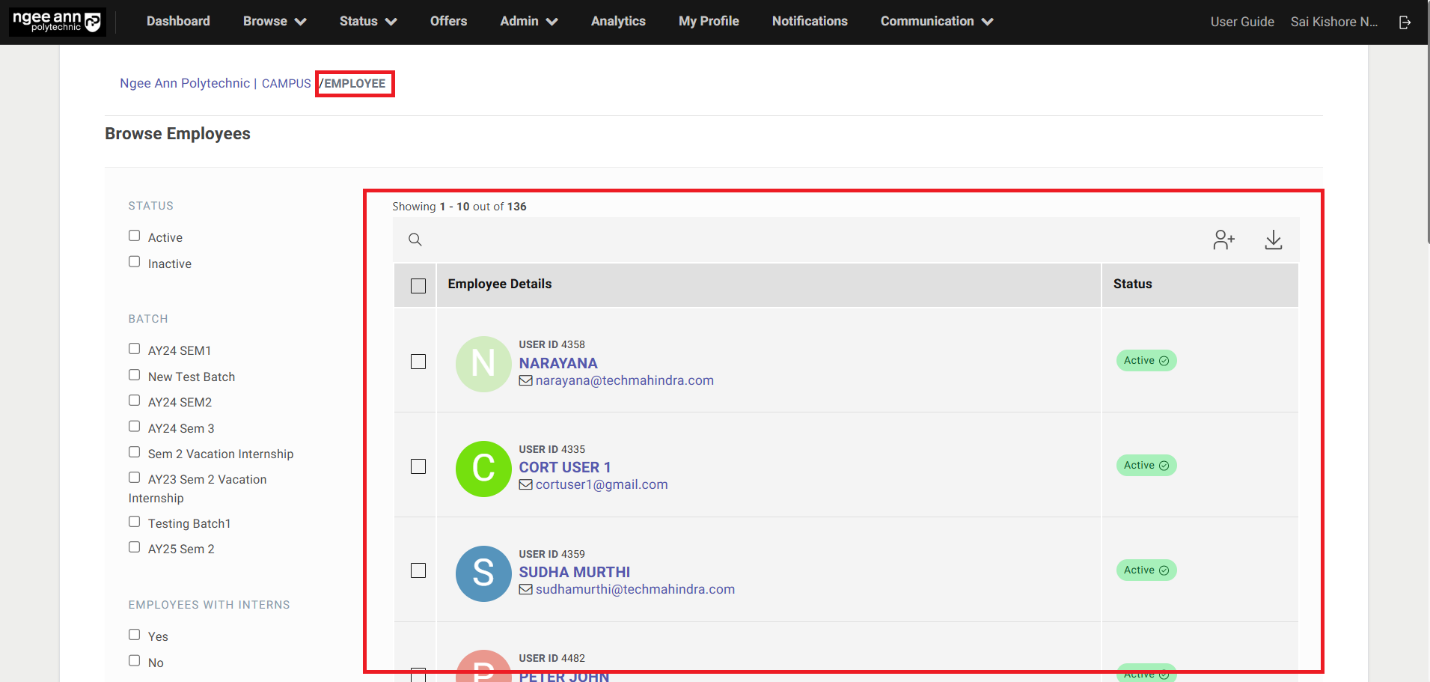Go to the Analytics menu item
The width and height of the screenshot is (1430, 682).
tap(618, 21)
